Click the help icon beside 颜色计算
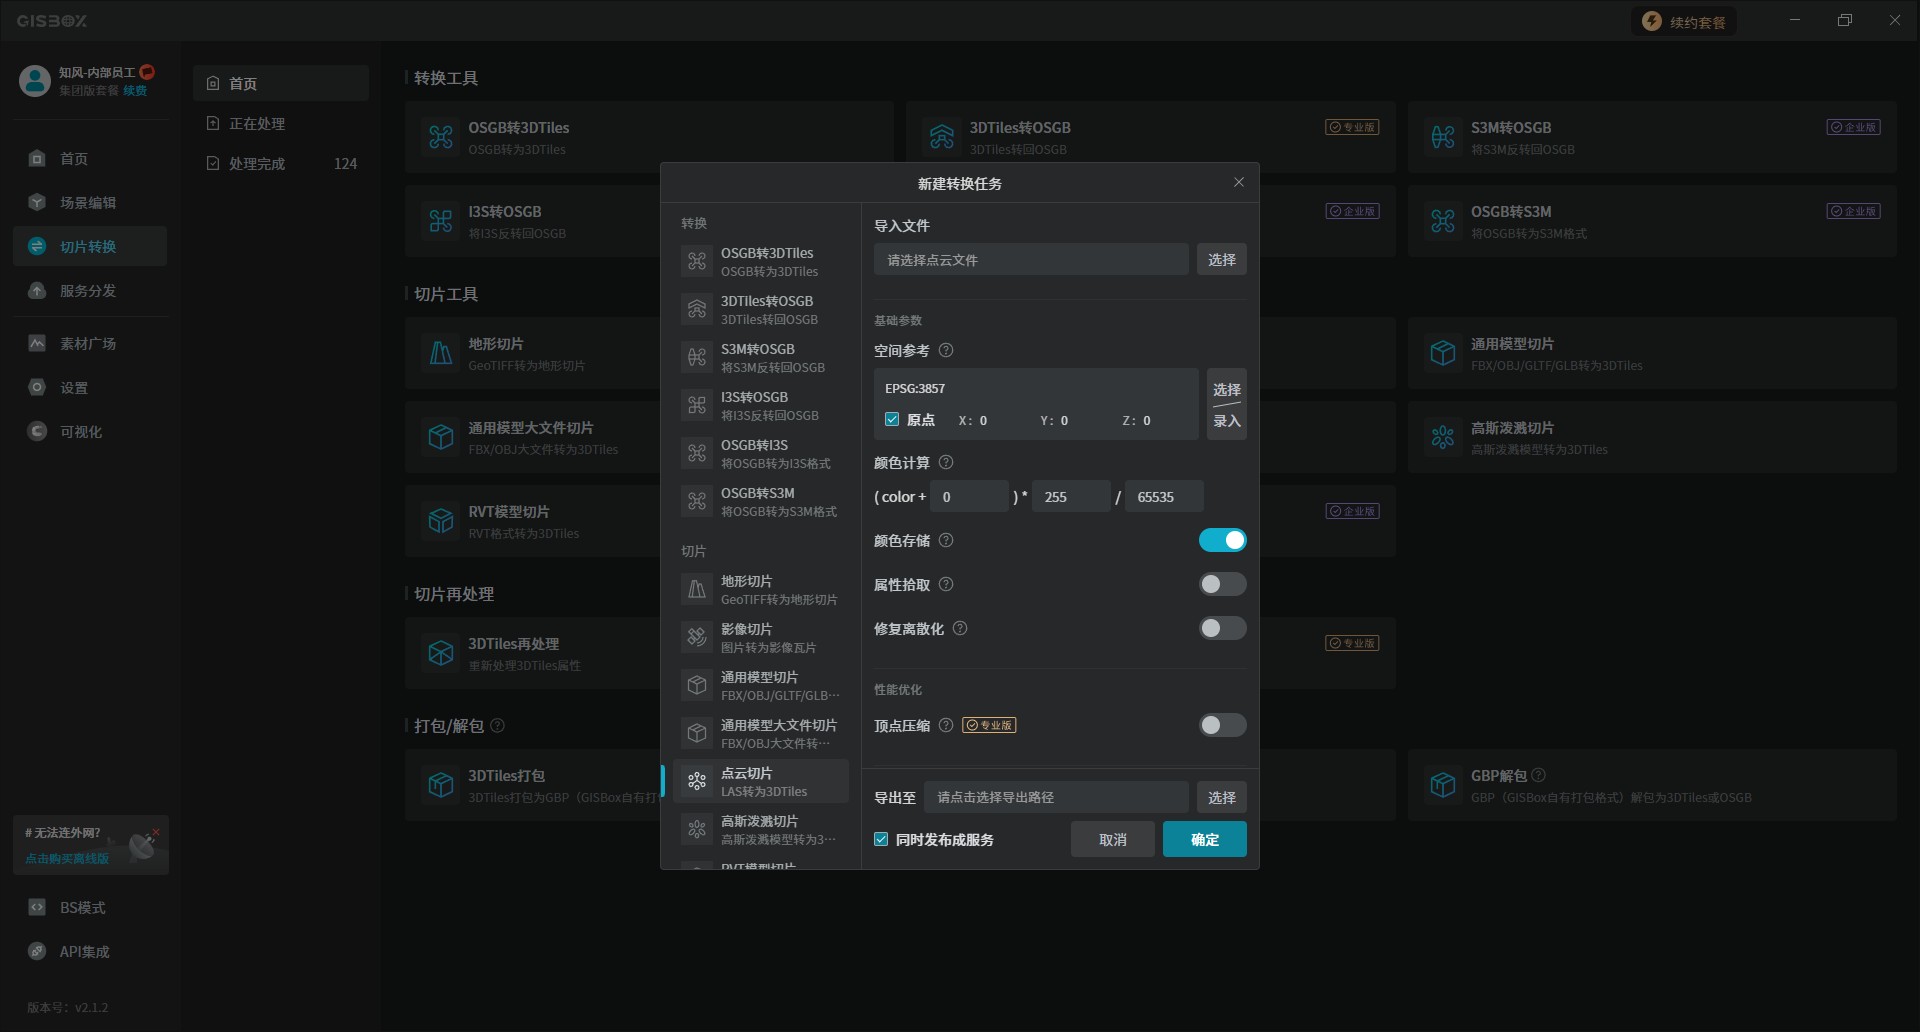This screenshot has width=1920, height=1032. point(946,463)
